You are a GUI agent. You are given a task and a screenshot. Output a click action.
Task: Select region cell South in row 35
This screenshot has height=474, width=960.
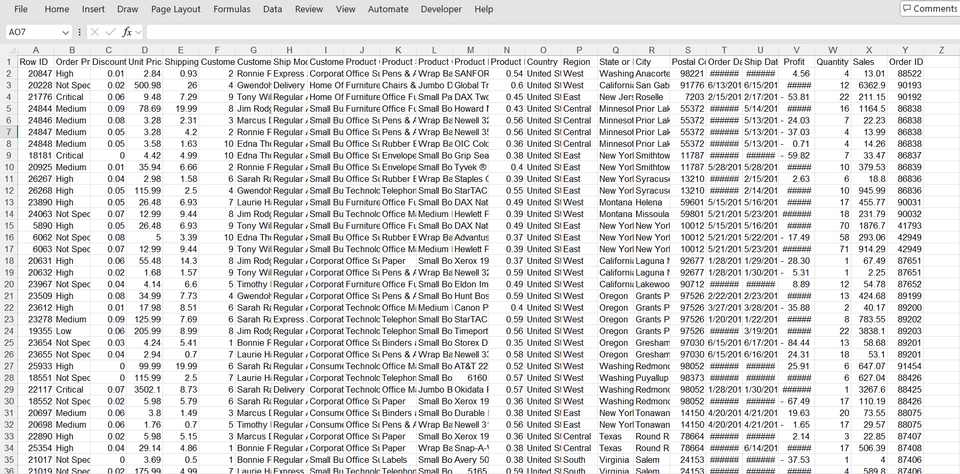579,460
